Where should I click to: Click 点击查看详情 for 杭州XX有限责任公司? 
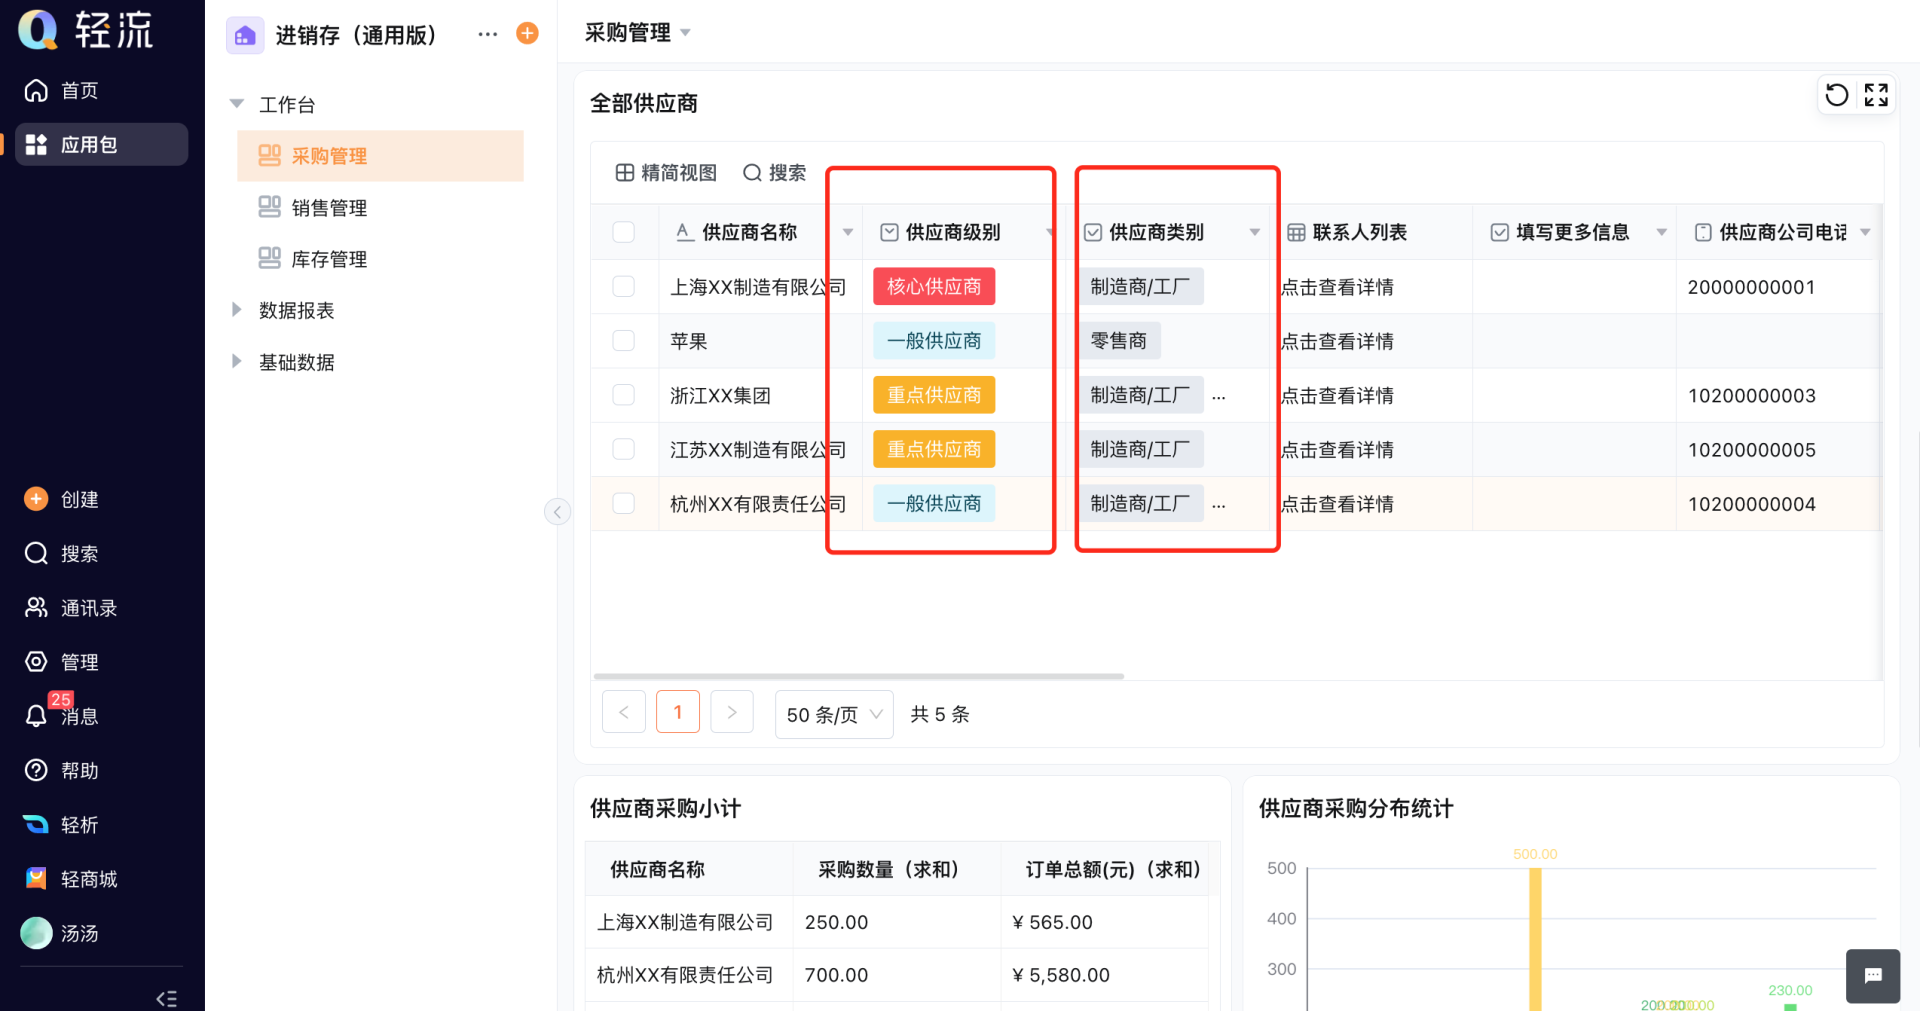[1337, 504]
